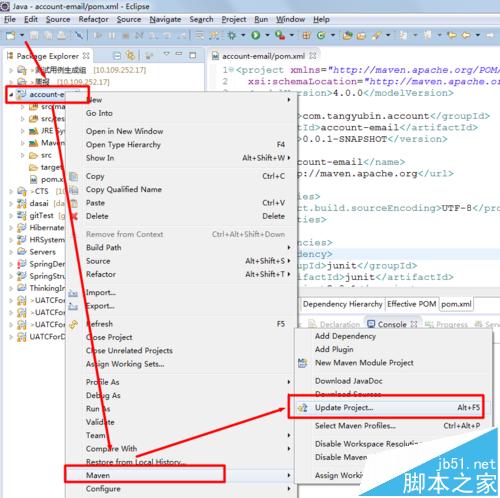Screen dimensions: 500x498
Task: Choose Close Unrelated Projects
Action: (129, 351)
